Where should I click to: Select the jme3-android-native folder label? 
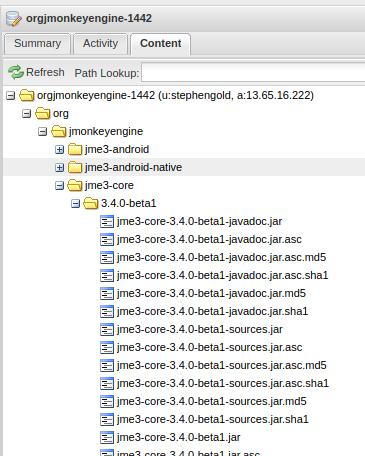click(133, 167)
